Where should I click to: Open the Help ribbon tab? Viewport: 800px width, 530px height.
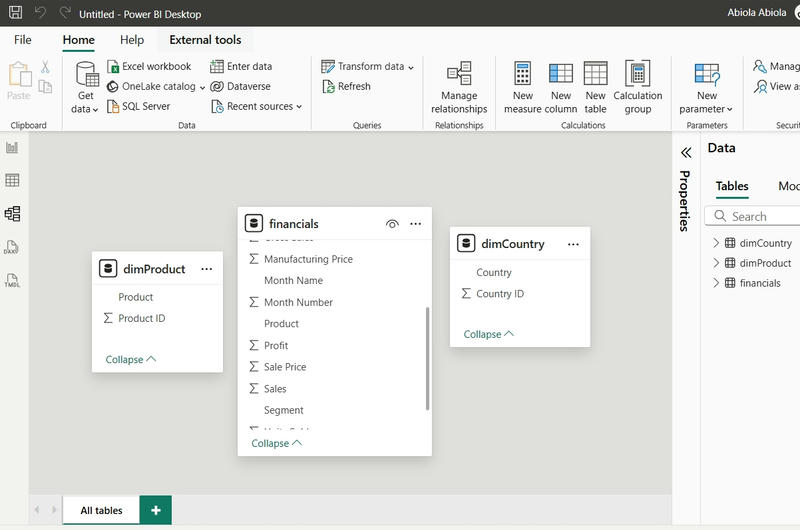[x=132, y=40]
